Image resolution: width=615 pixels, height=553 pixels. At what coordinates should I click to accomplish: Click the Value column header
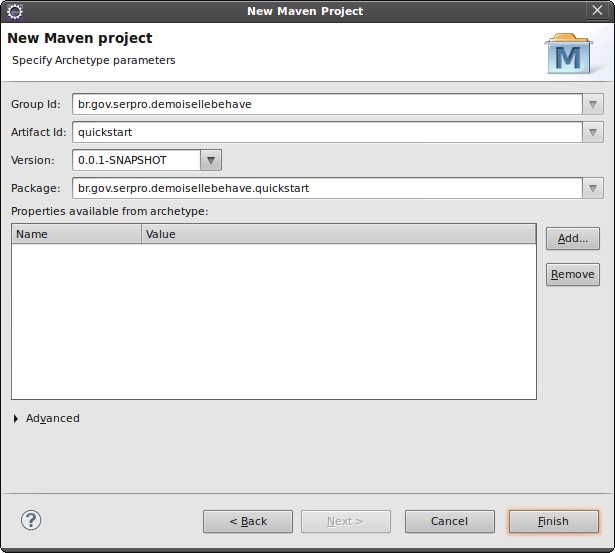[338, 235]
